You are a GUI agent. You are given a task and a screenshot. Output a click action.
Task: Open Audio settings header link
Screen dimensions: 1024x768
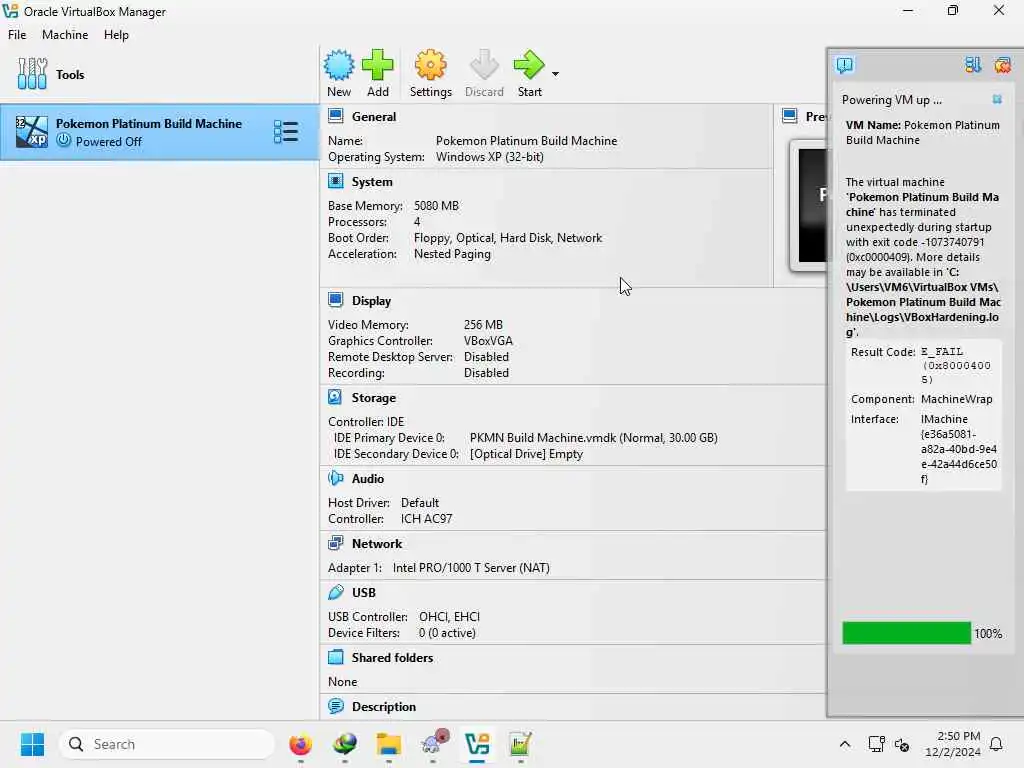pyautogui.click(x=368, y=479)
